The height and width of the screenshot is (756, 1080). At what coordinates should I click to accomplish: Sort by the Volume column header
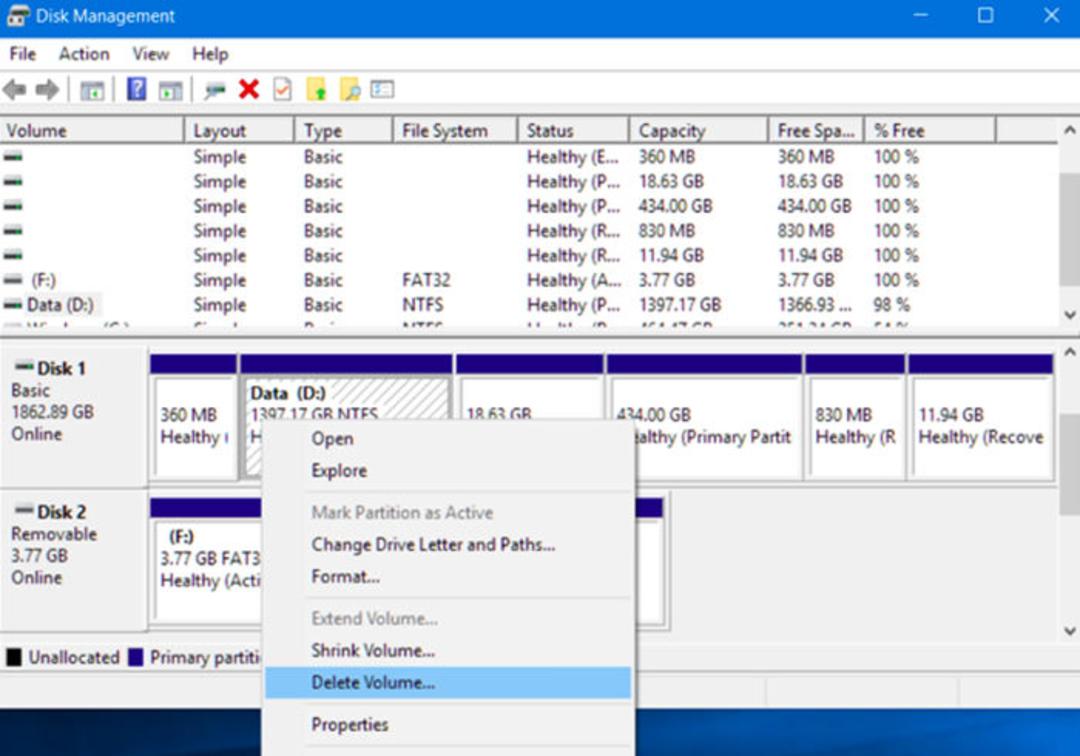[x=92, y=130]
